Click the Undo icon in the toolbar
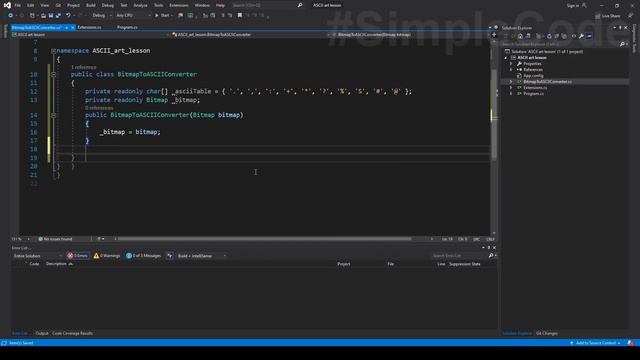 [68, 16]
